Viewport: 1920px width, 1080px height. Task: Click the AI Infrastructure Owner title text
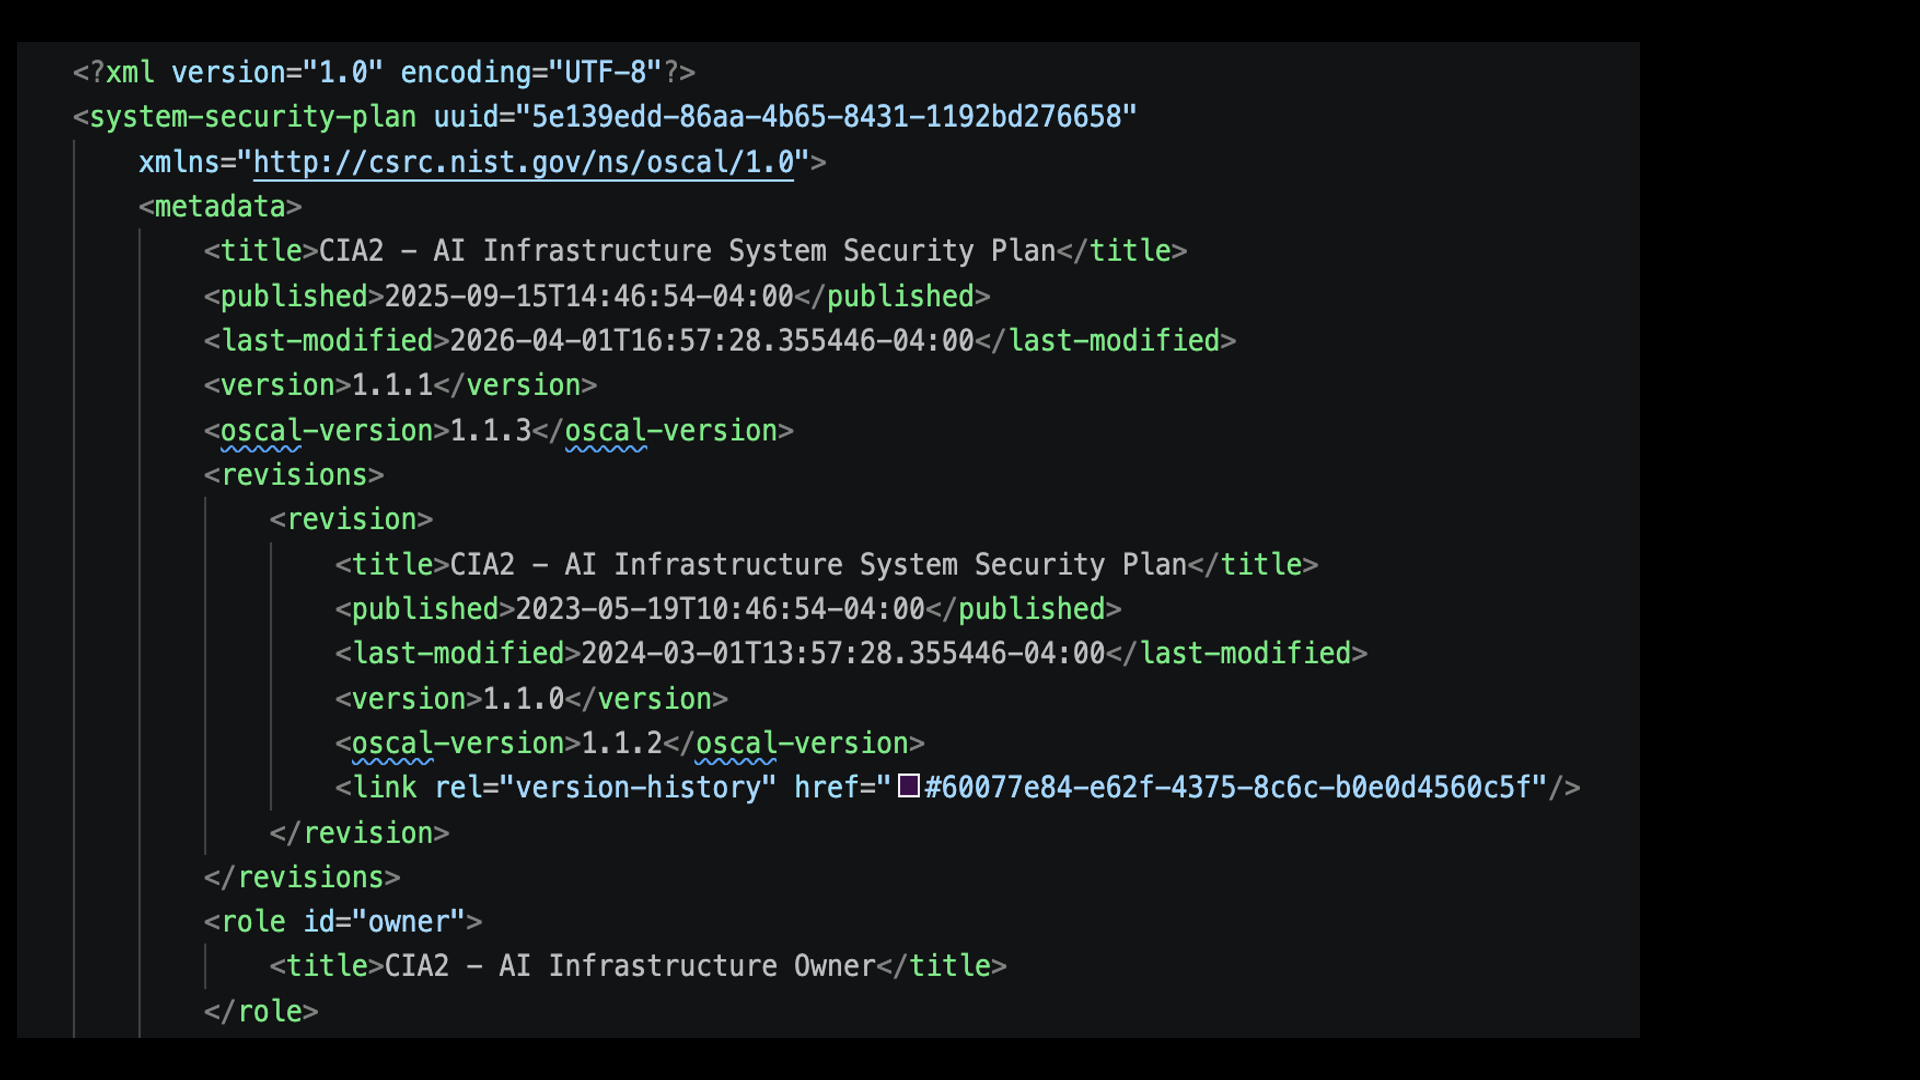630,966
